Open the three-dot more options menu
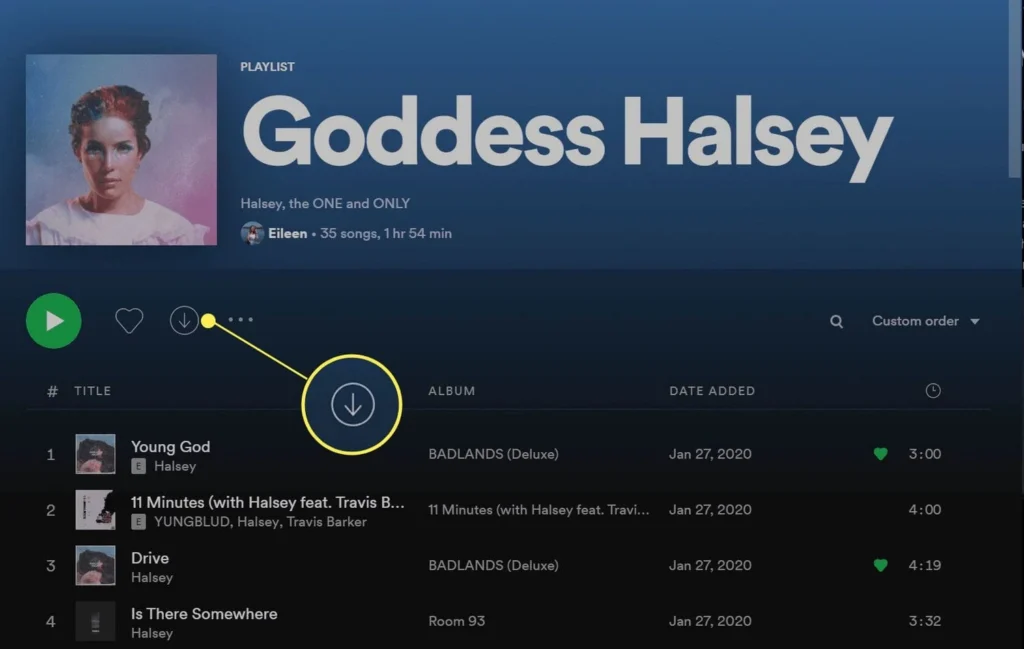This screenshot has height=649, width=1024. coord(240,320)
